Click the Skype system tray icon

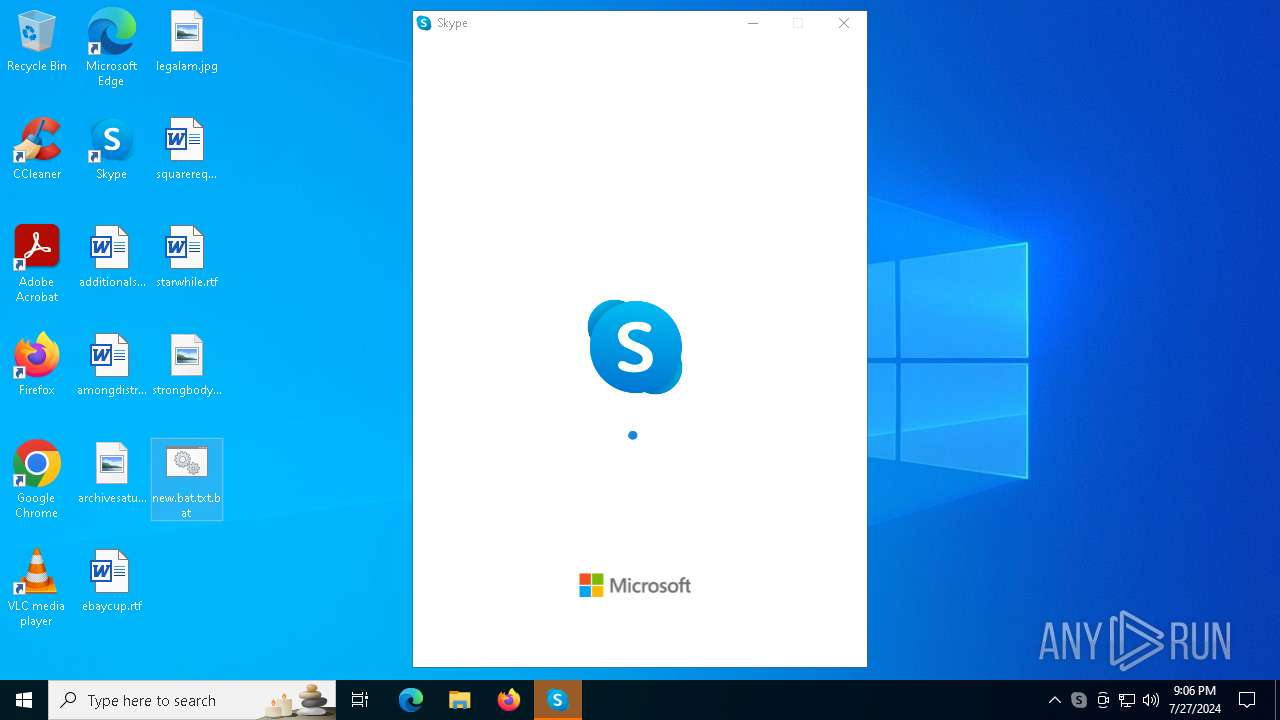pyautogui.click(x=1079, y=700)
